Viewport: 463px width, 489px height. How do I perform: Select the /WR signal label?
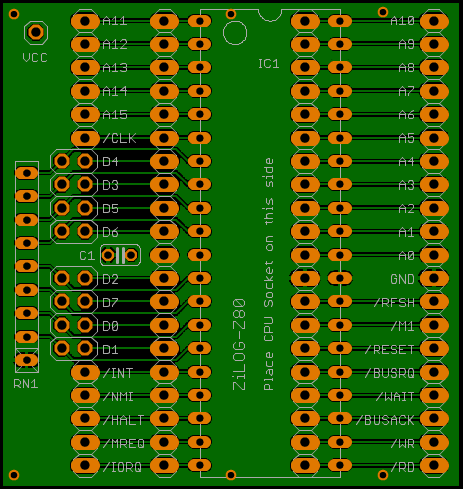pyautogui.click(x=402, y=444)
